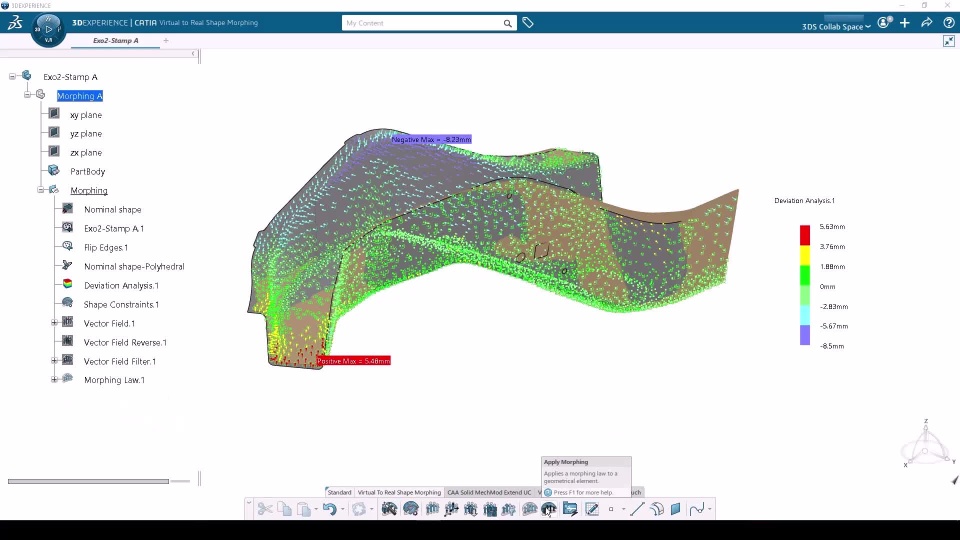Click the Negative Max label on model
This screenshot has height=540, width=960.
click(431, 140)
